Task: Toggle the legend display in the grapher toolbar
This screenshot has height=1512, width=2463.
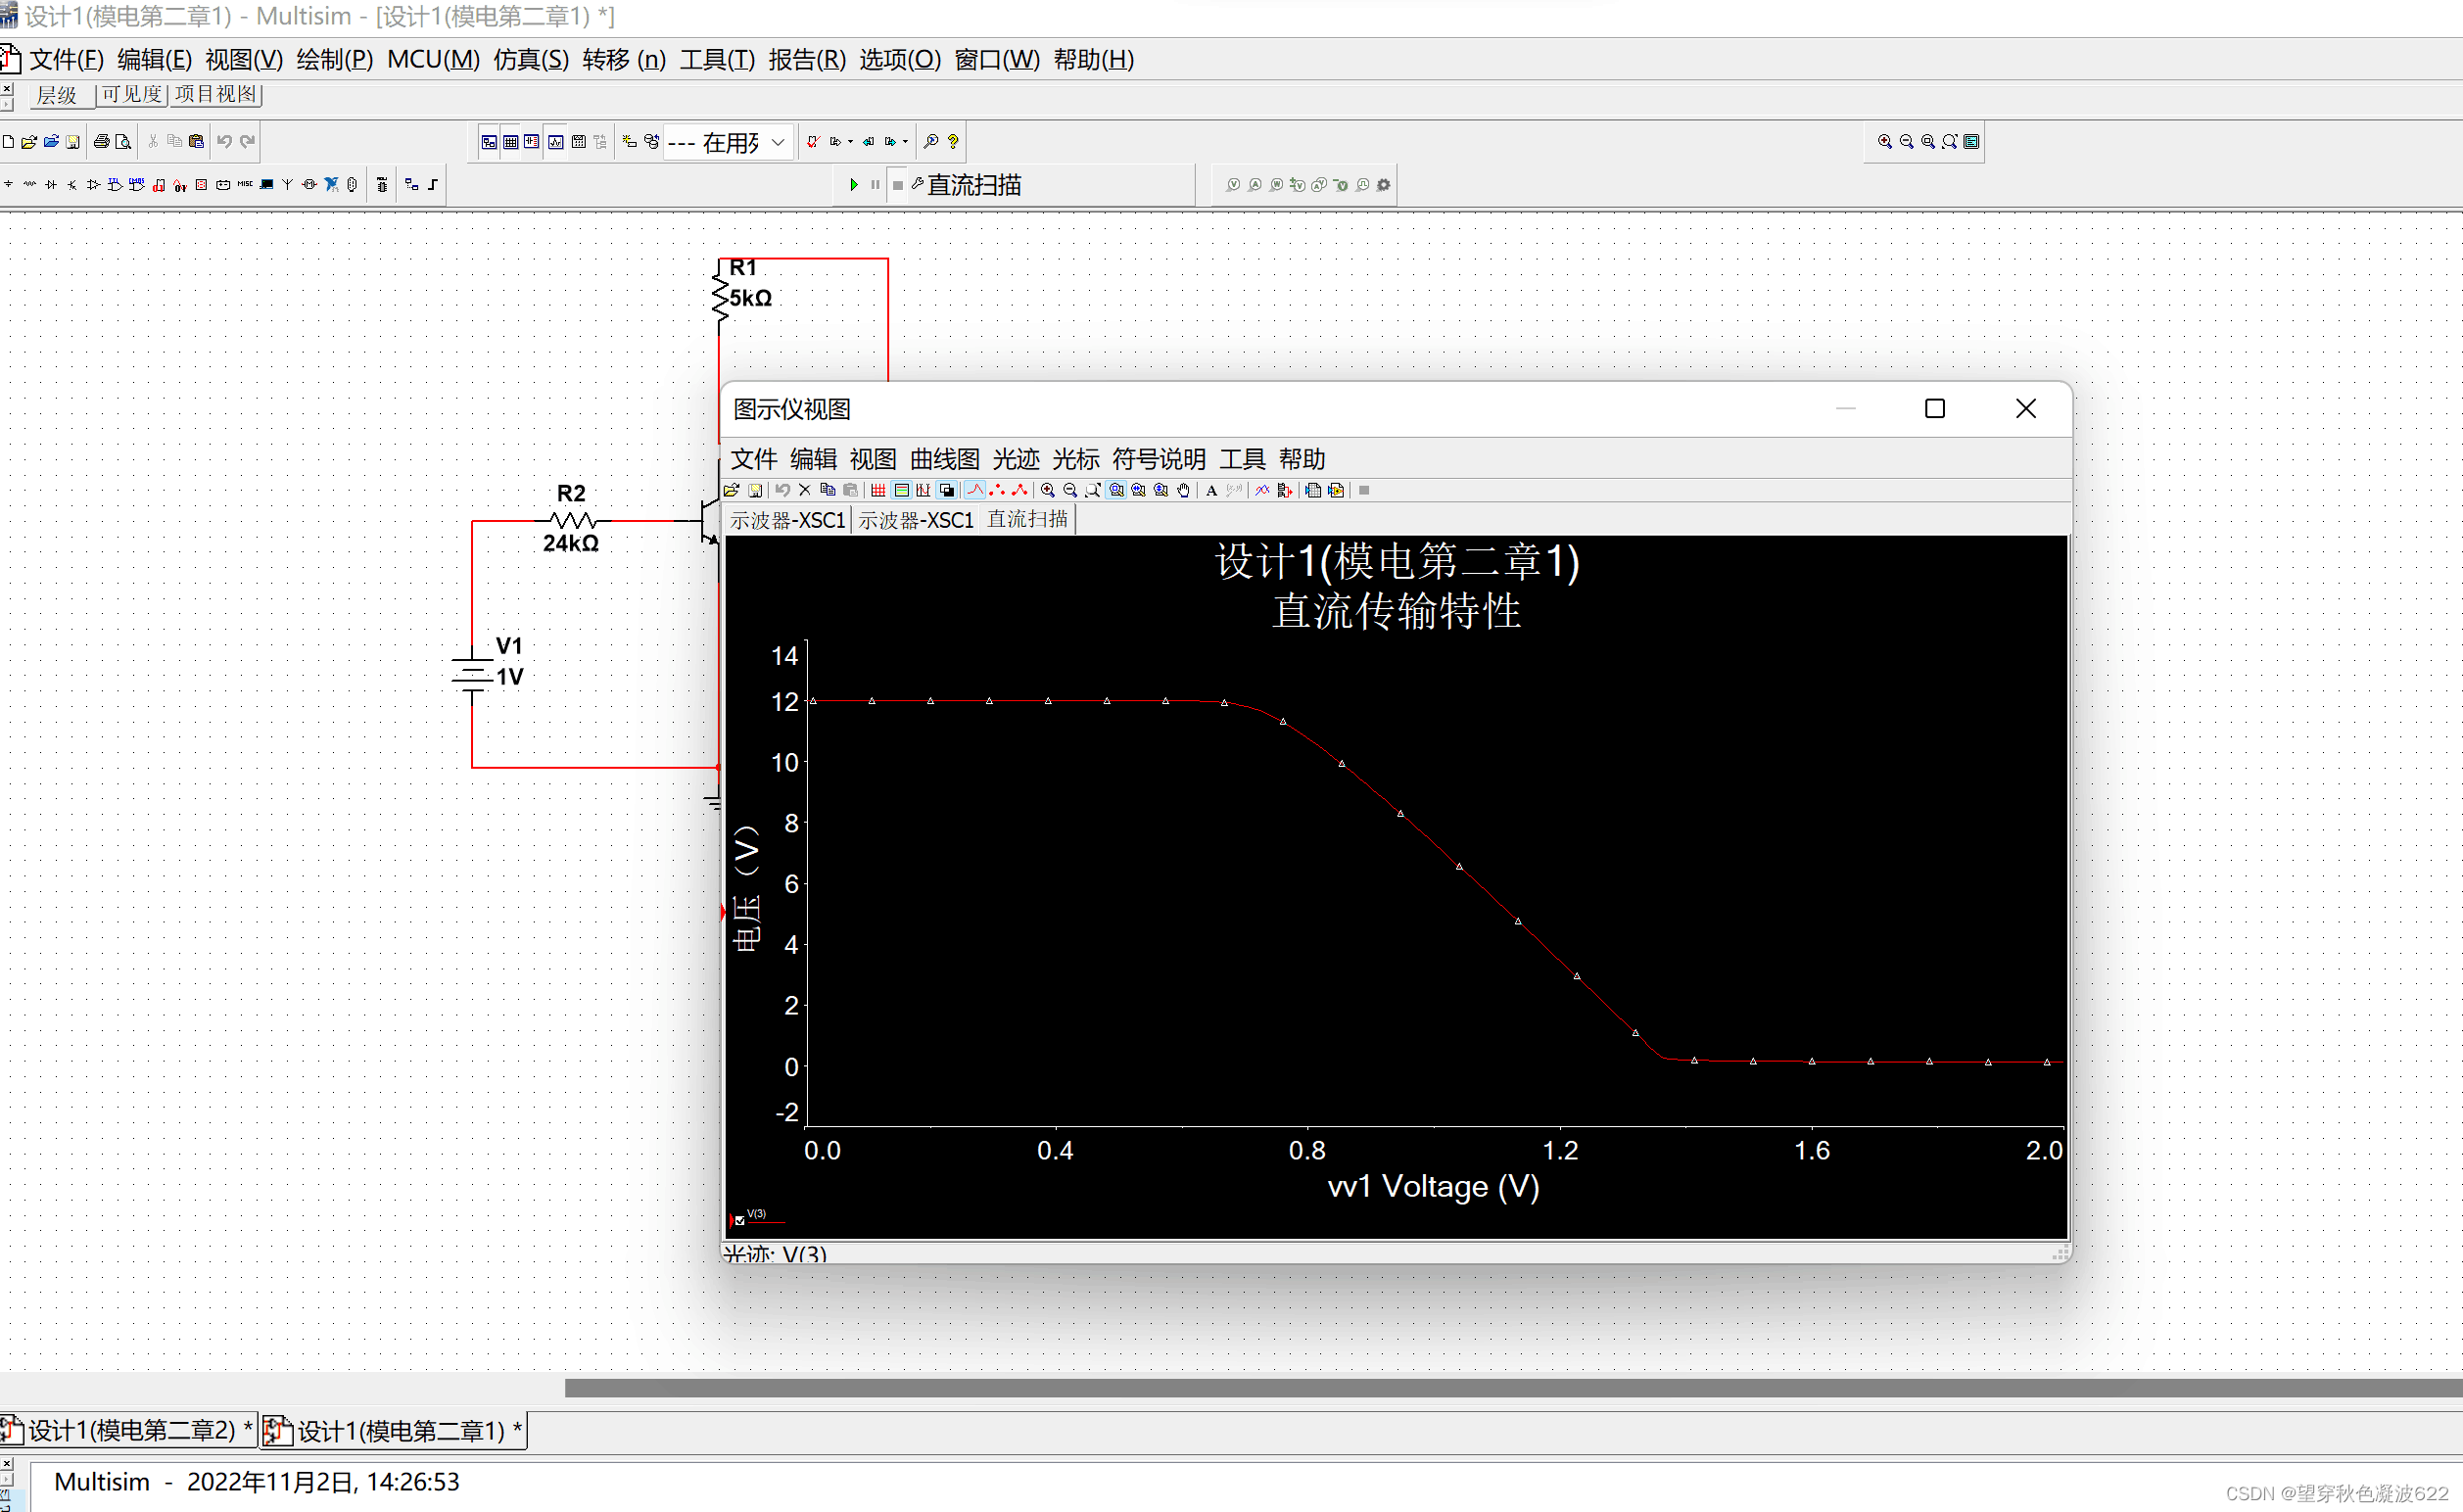Action: pos(900,490)
